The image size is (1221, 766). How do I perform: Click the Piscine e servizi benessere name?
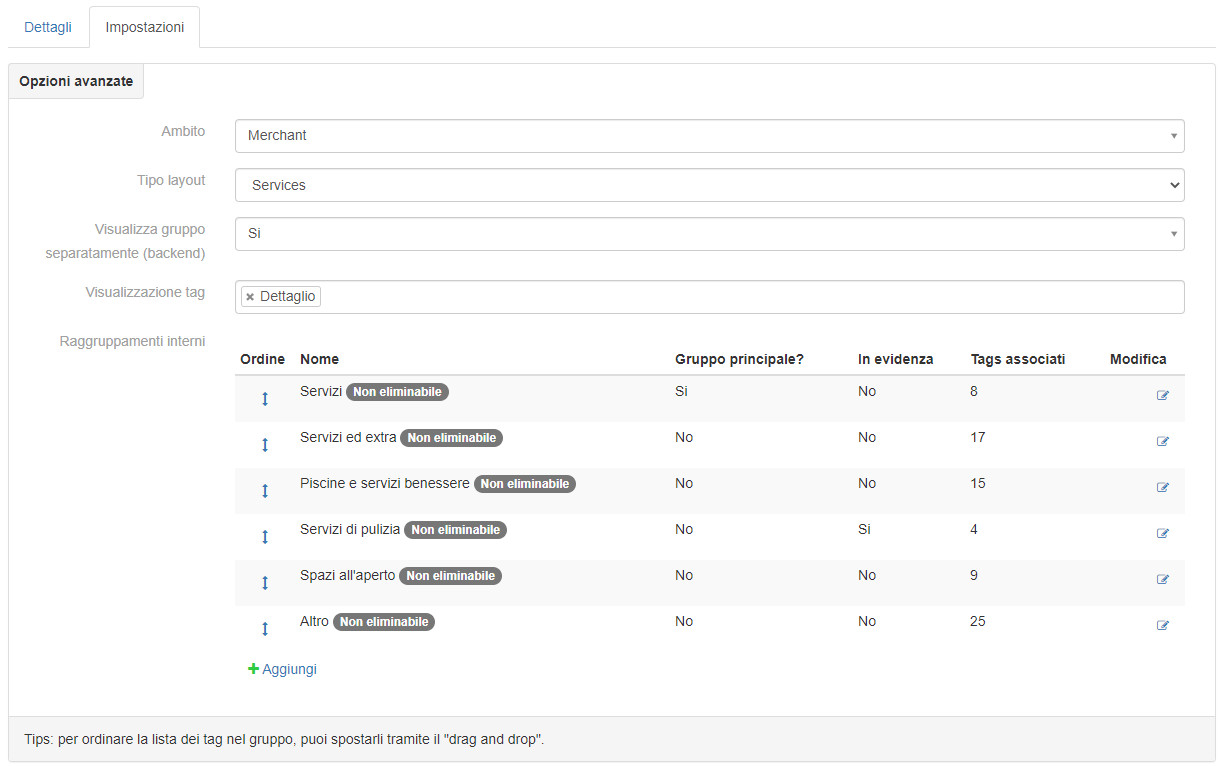pyautogui.click(x=385, y=483)
